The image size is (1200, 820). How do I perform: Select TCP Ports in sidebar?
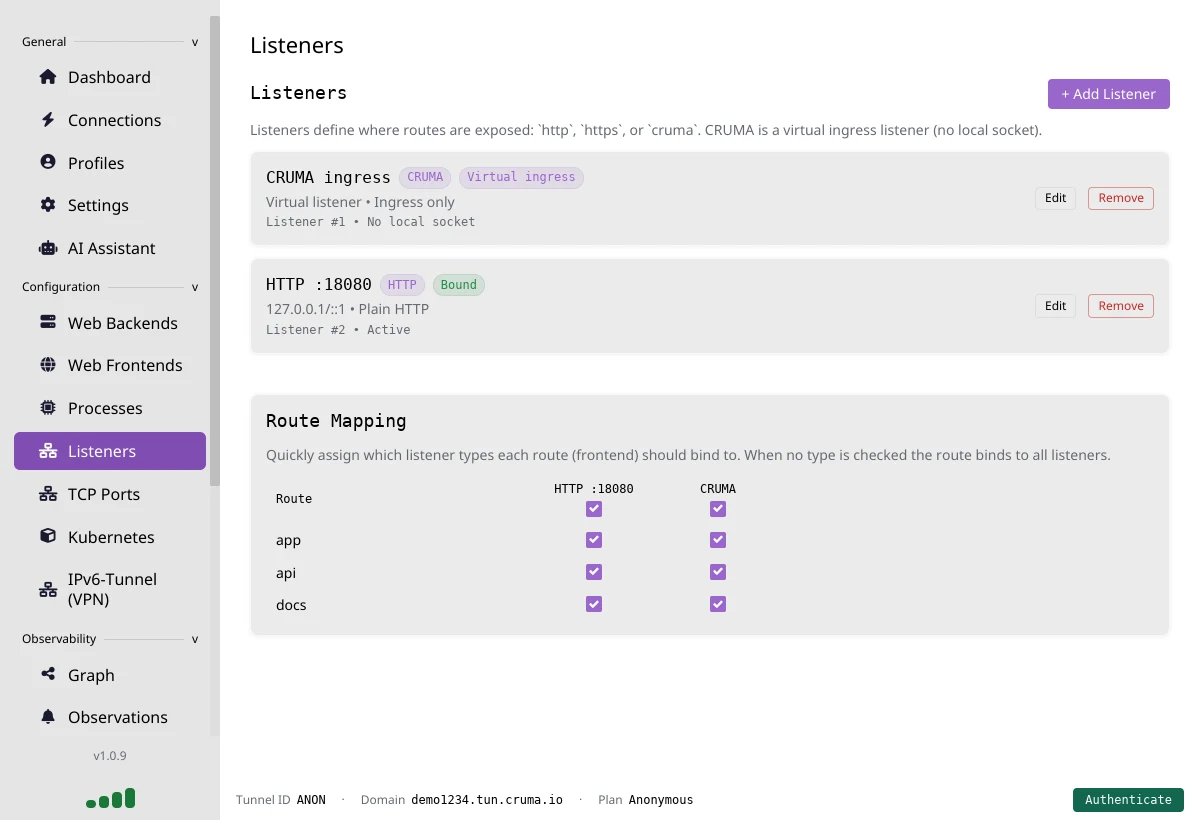tap(110, 494)
